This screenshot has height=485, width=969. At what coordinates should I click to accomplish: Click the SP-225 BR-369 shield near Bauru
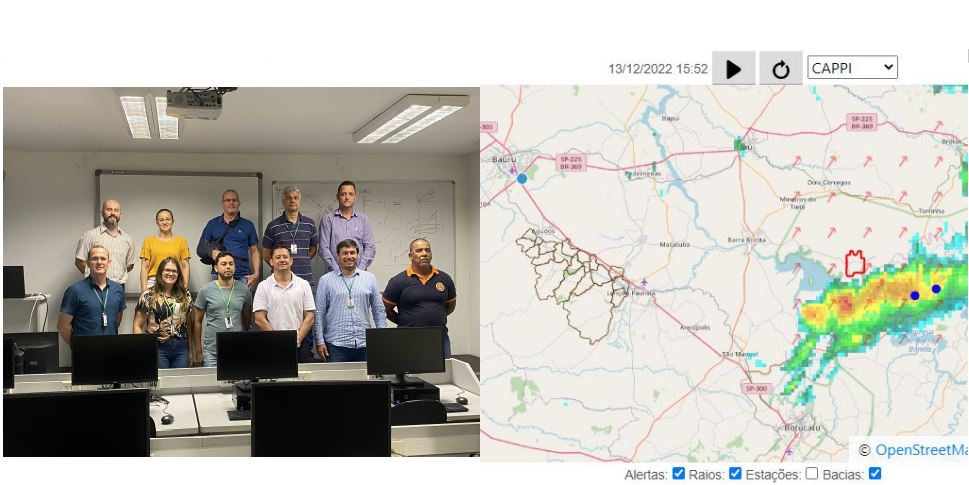coord(570,162)
